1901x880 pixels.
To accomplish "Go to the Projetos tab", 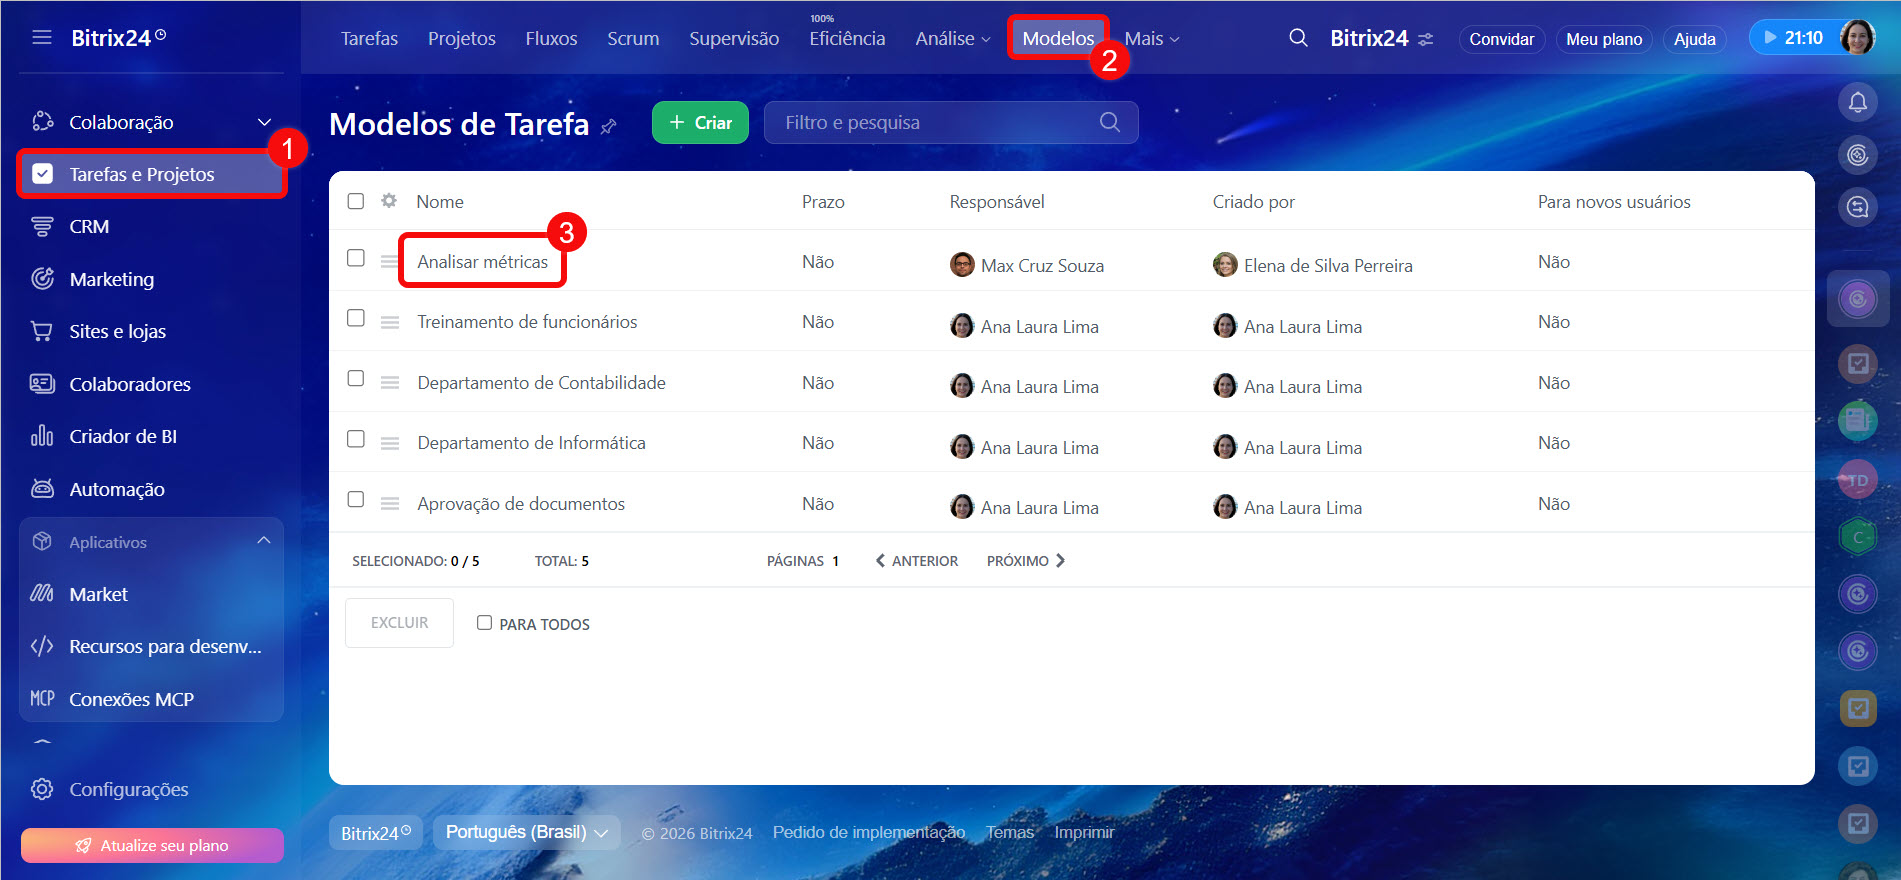I will click(x=461, y=38).
